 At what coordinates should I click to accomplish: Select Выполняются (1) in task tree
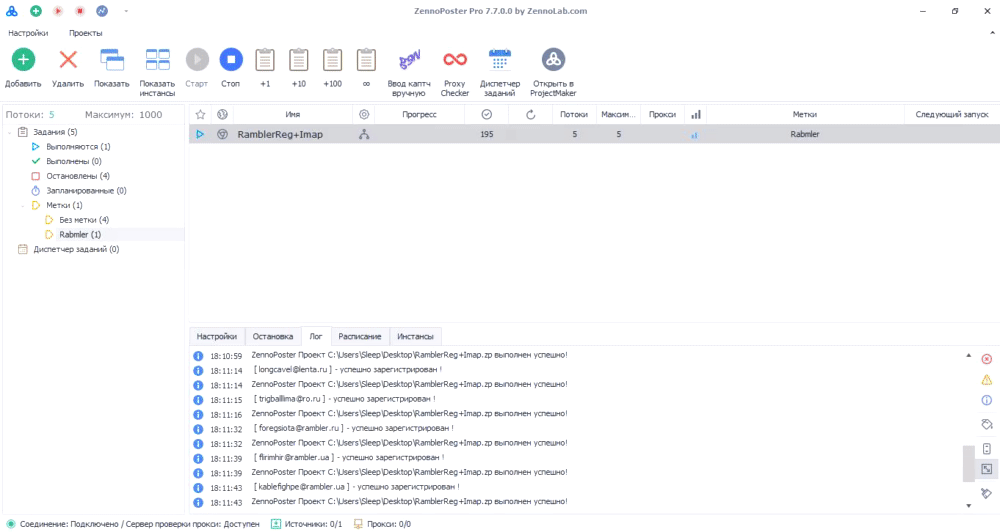click(78, 147)
